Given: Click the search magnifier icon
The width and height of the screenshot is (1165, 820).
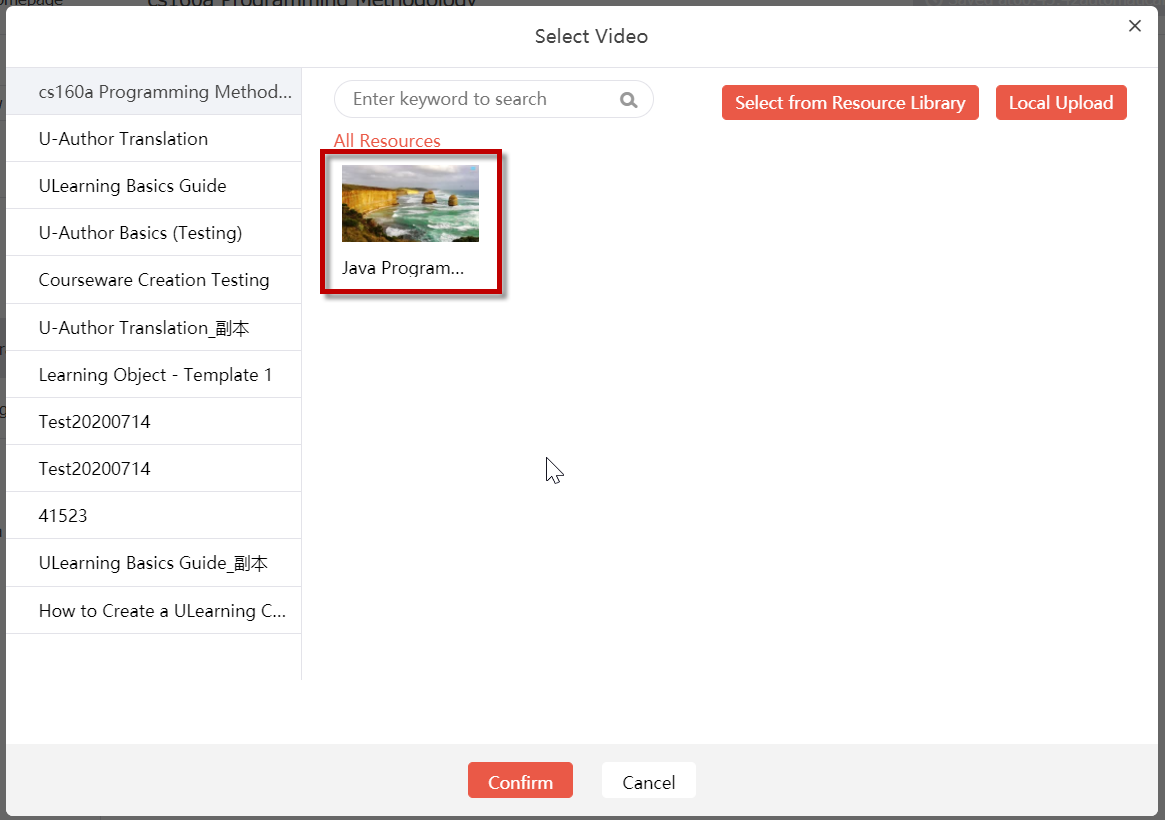Looking at the screenshot, I should [629, 100].
